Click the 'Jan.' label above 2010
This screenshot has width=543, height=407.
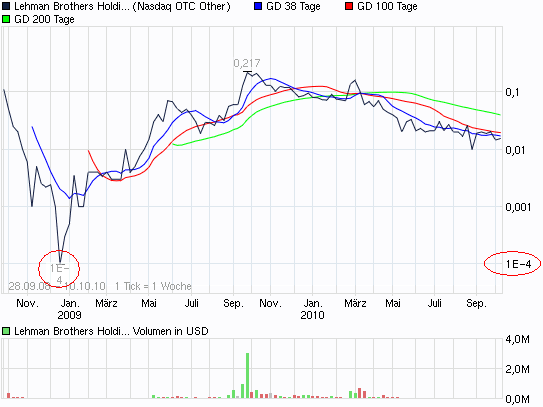click(x=313, y=303)
